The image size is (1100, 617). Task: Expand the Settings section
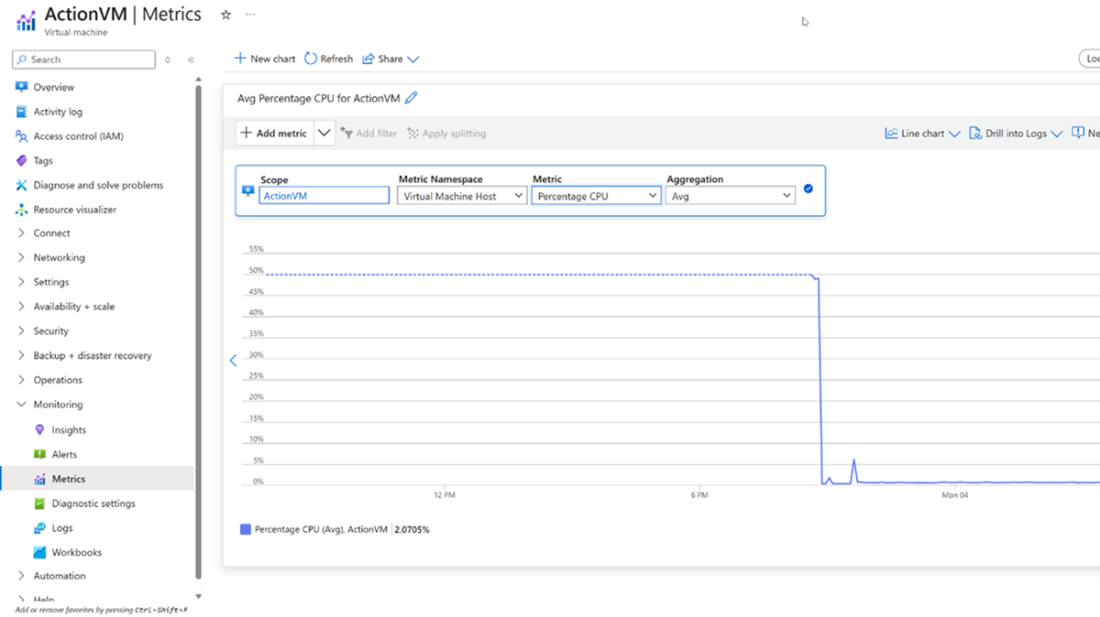(21, 282)
